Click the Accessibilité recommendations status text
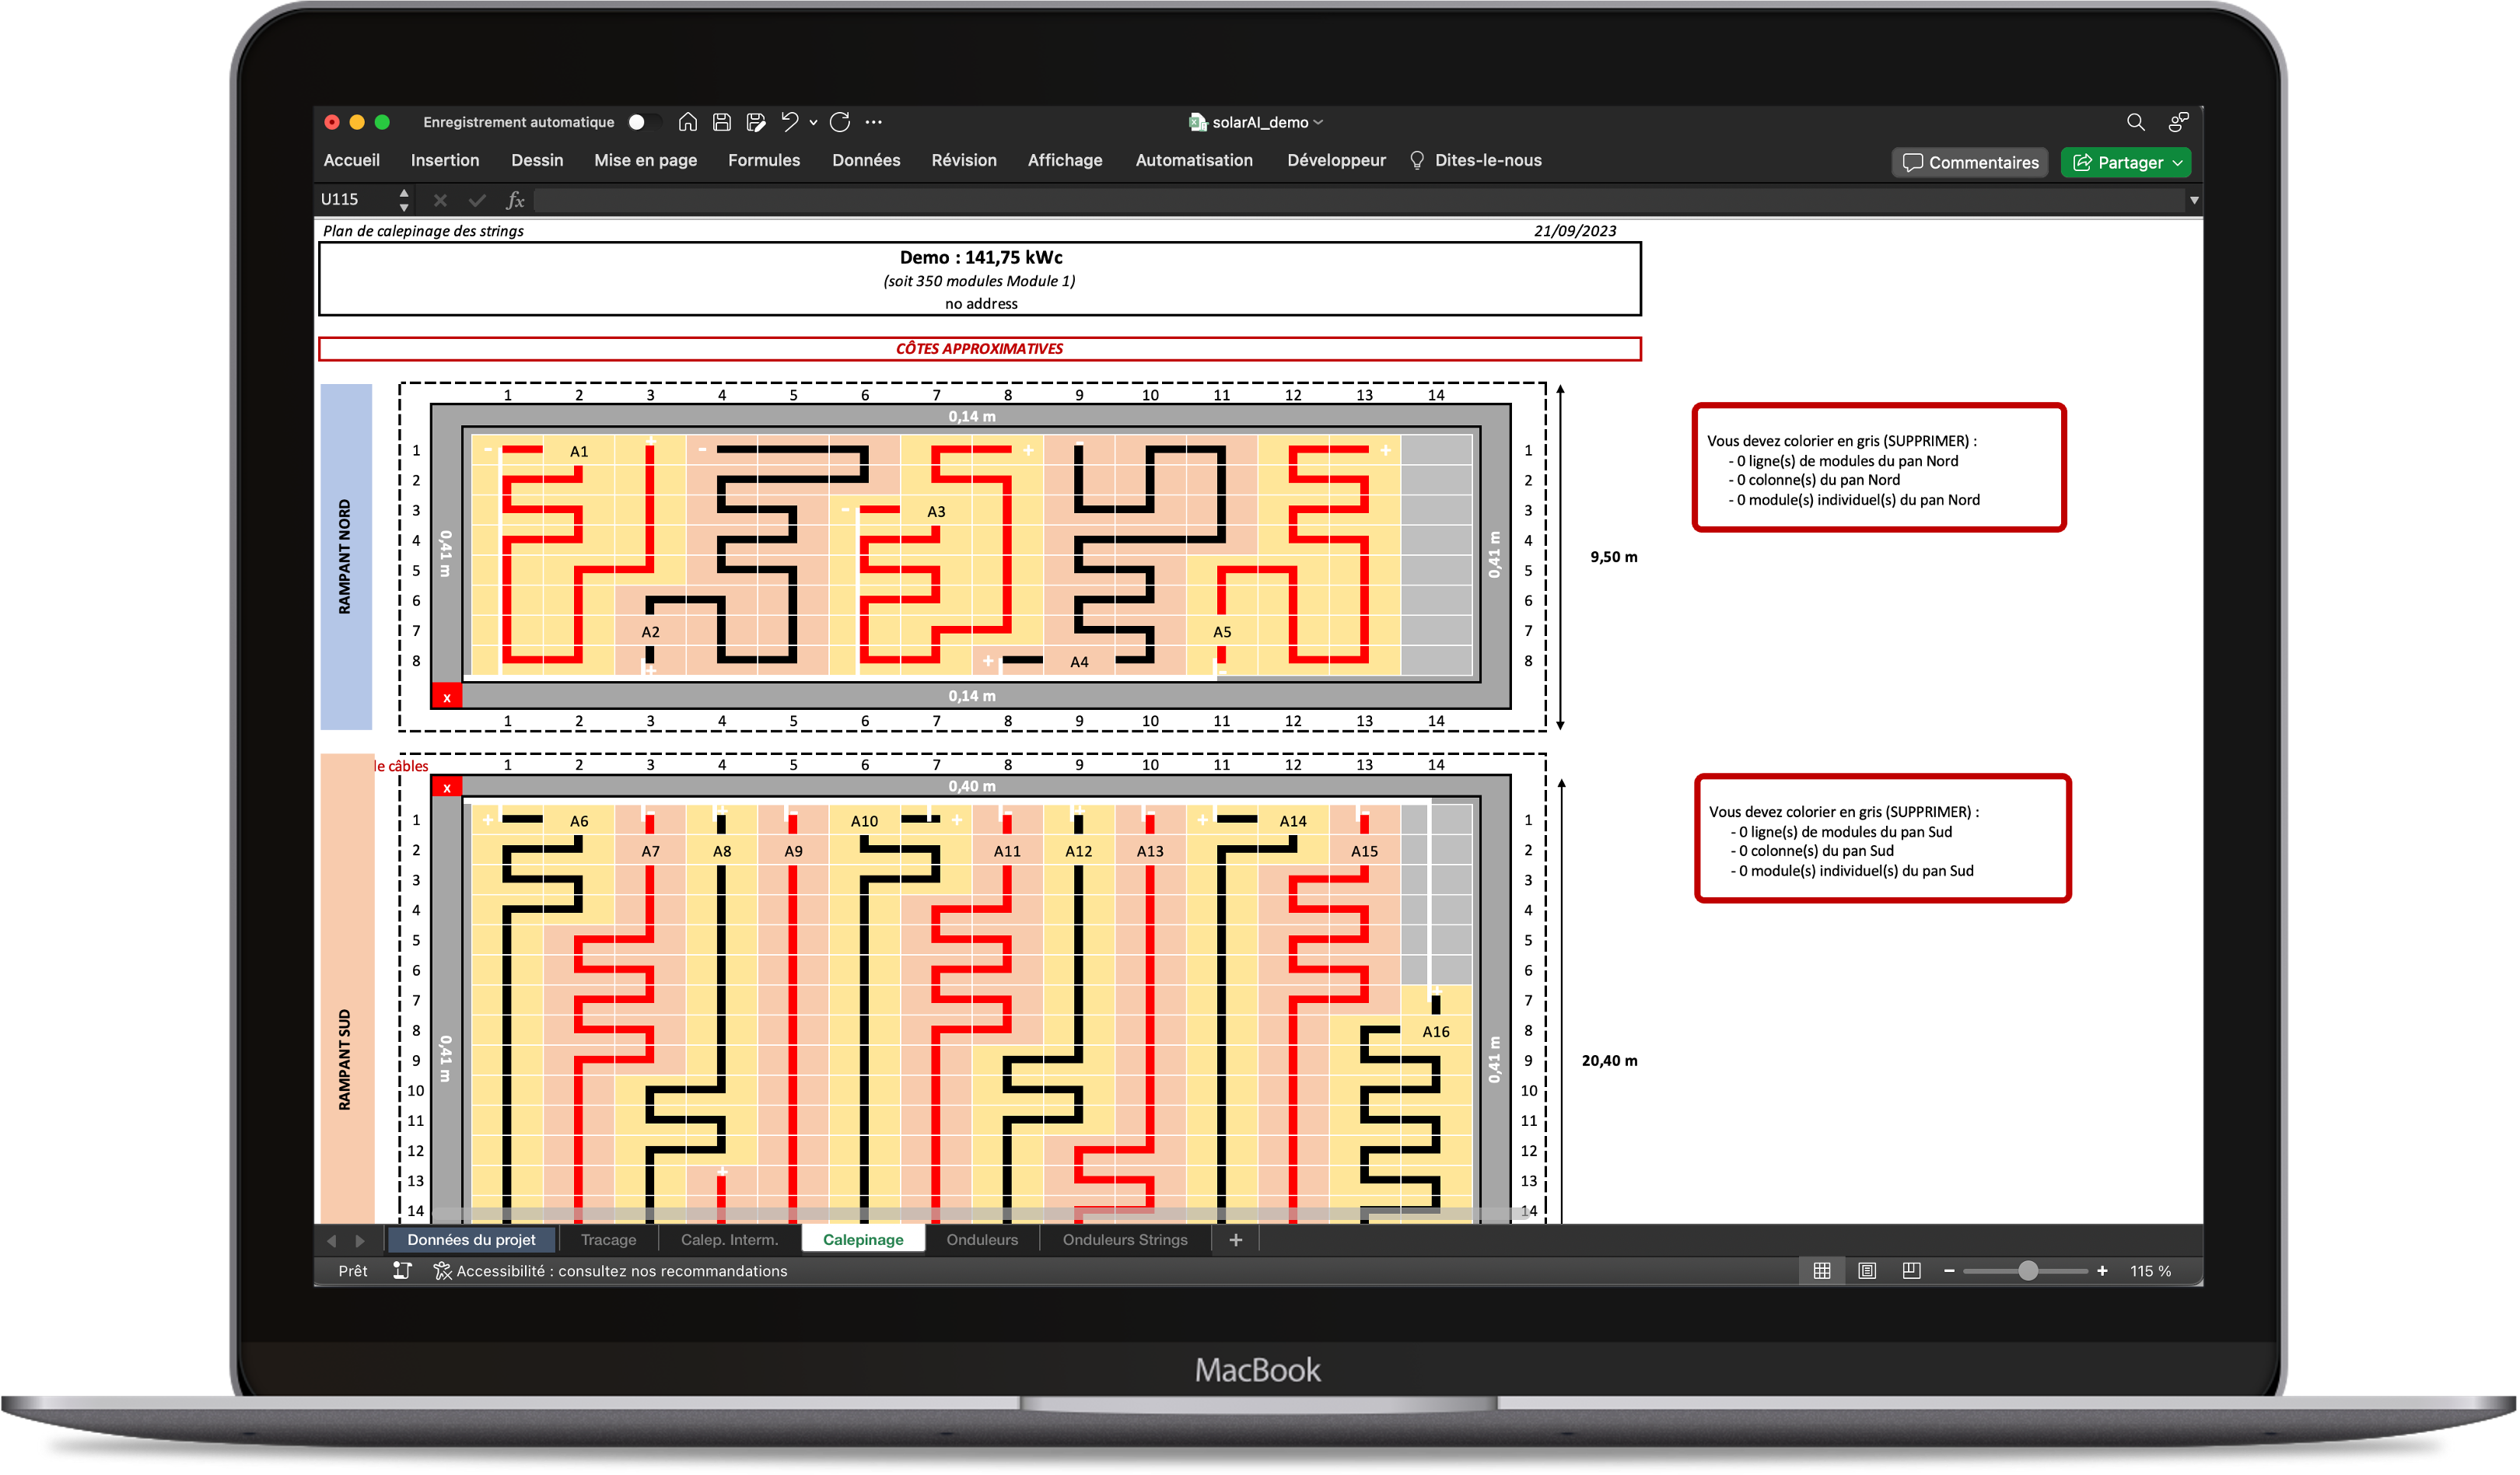2520x1475 pixels. tap(611, 1271)
